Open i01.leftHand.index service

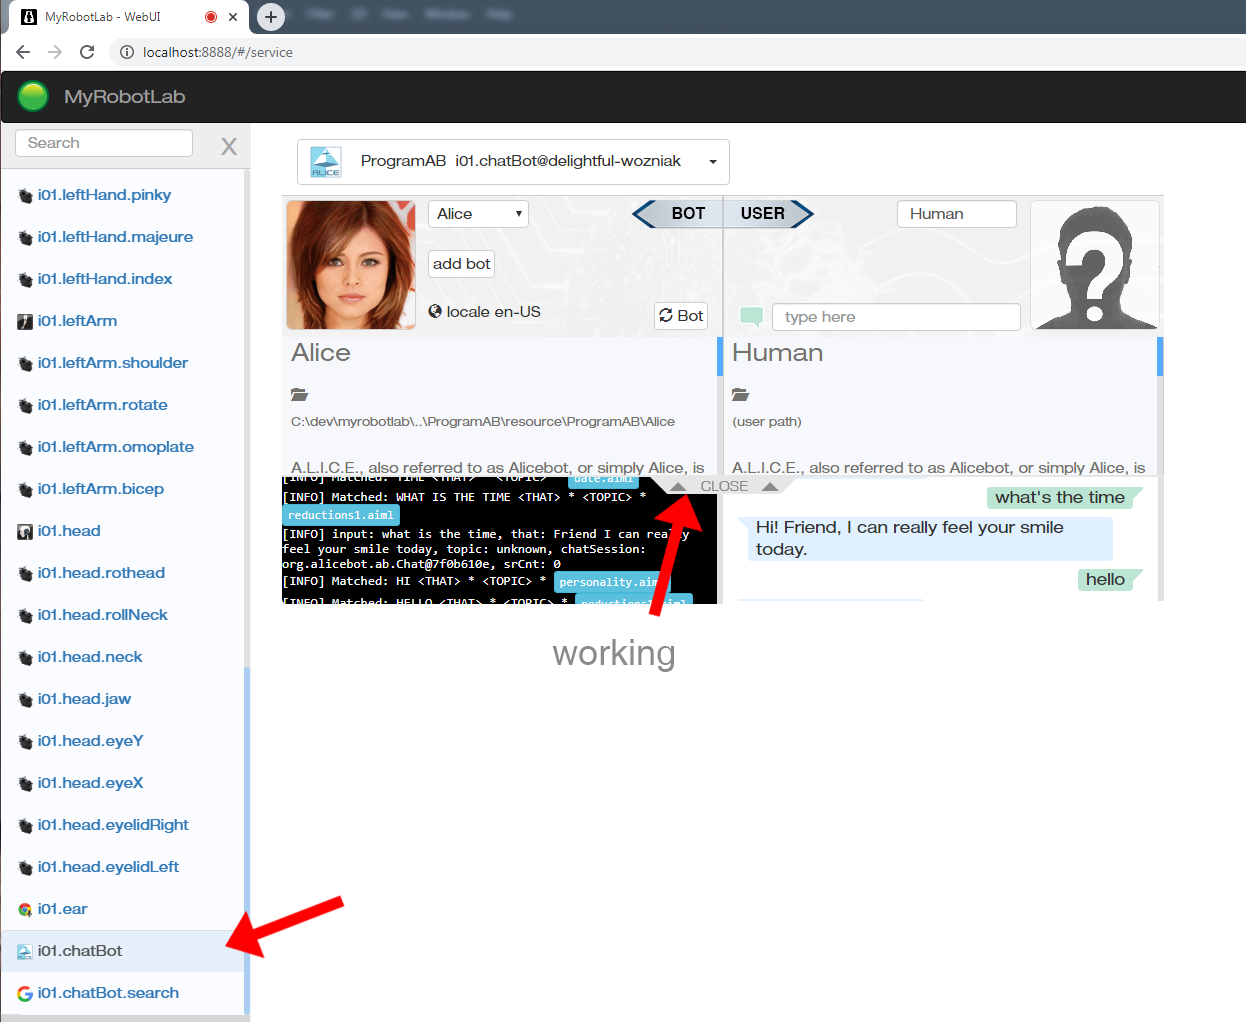[x=105, y=279]
